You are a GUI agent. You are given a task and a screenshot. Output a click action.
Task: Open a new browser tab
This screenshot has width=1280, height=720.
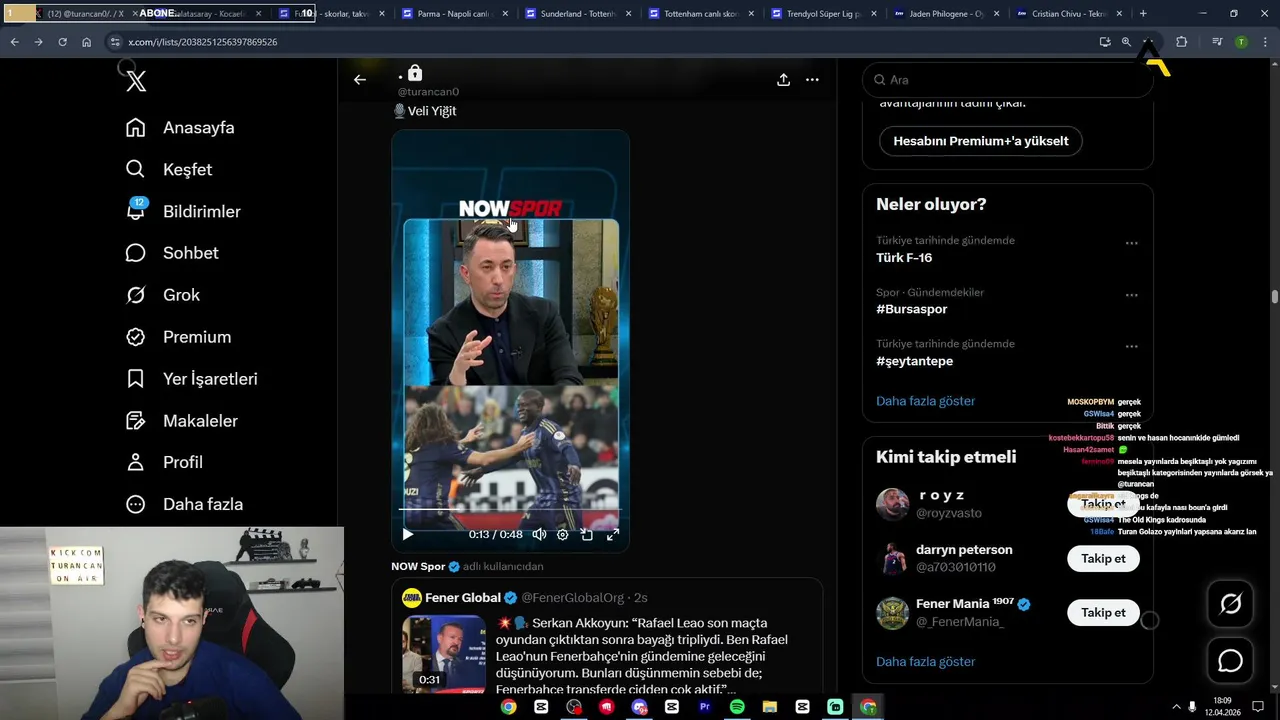pos(1143,14)
